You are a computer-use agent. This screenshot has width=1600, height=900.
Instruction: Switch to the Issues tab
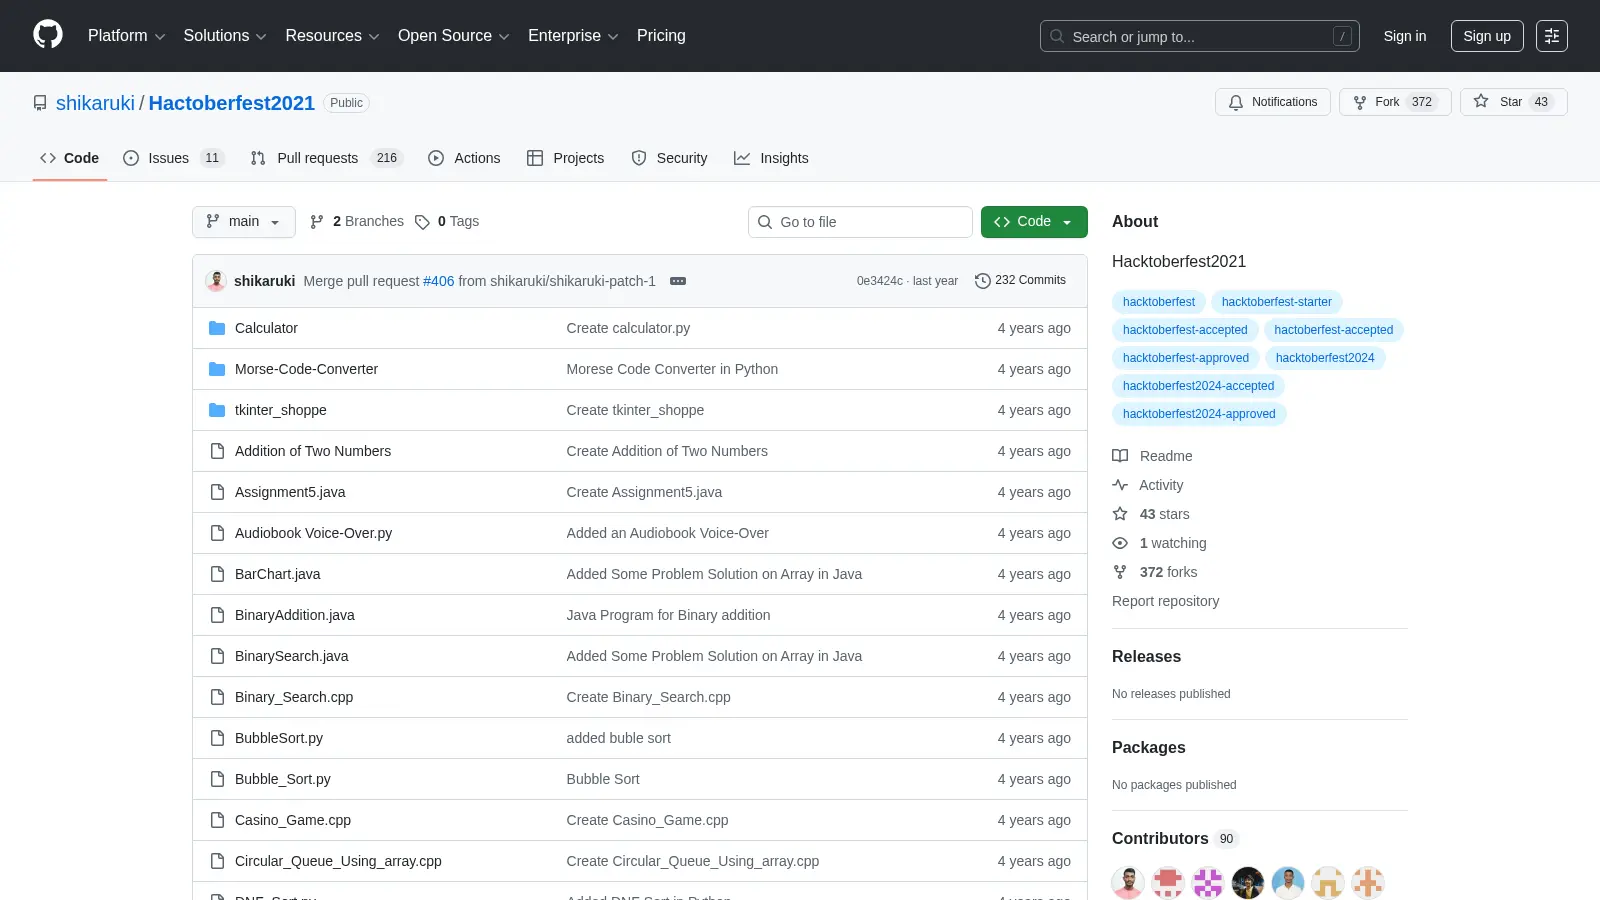(x=173, y=158)
